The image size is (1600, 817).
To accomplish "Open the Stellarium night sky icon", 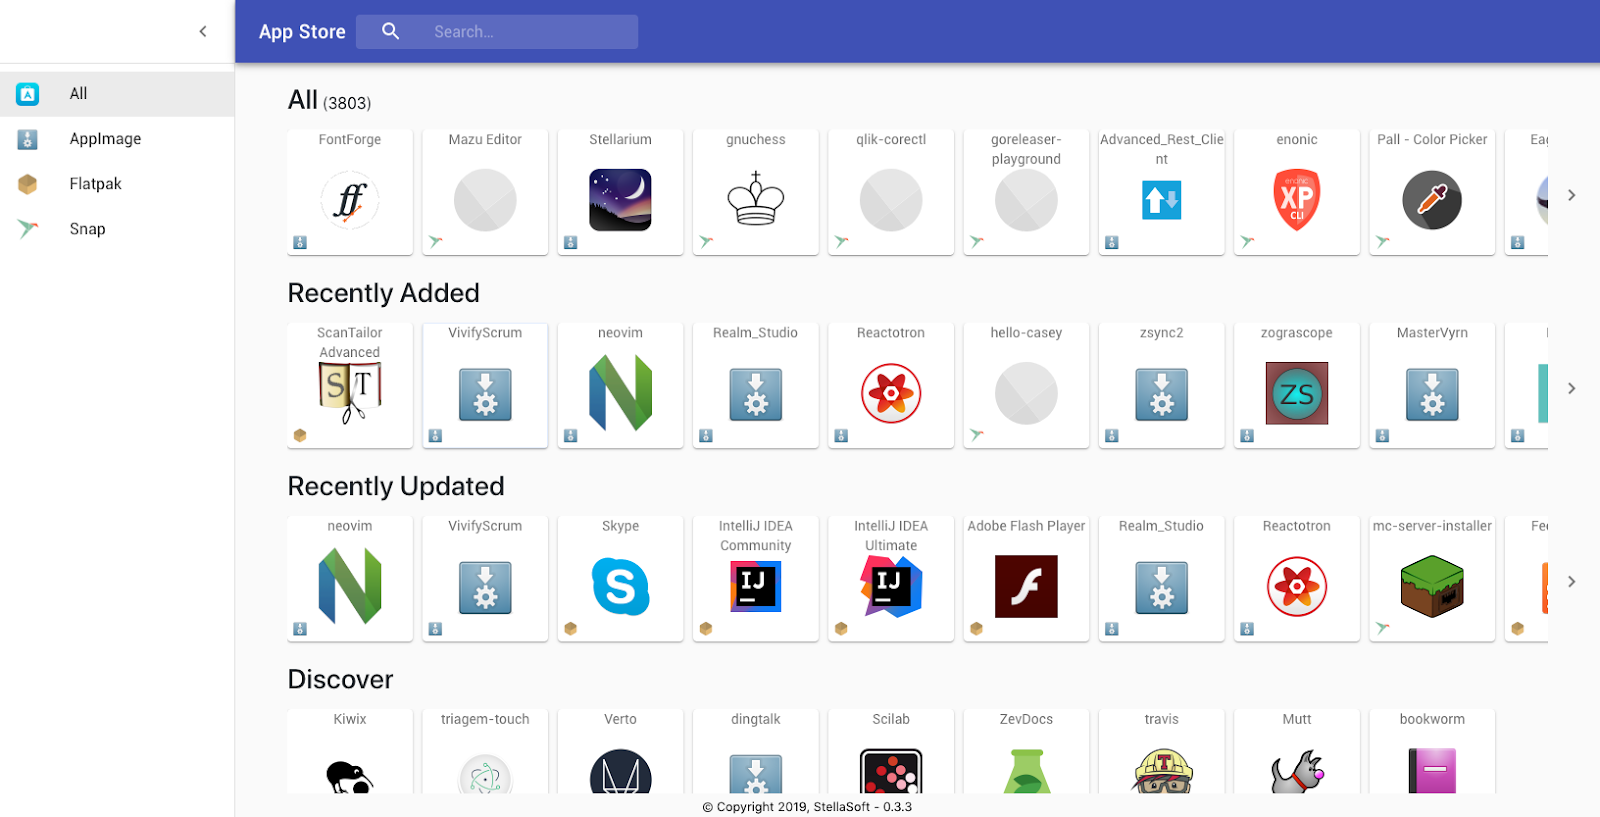I will [x=620, y=200].
